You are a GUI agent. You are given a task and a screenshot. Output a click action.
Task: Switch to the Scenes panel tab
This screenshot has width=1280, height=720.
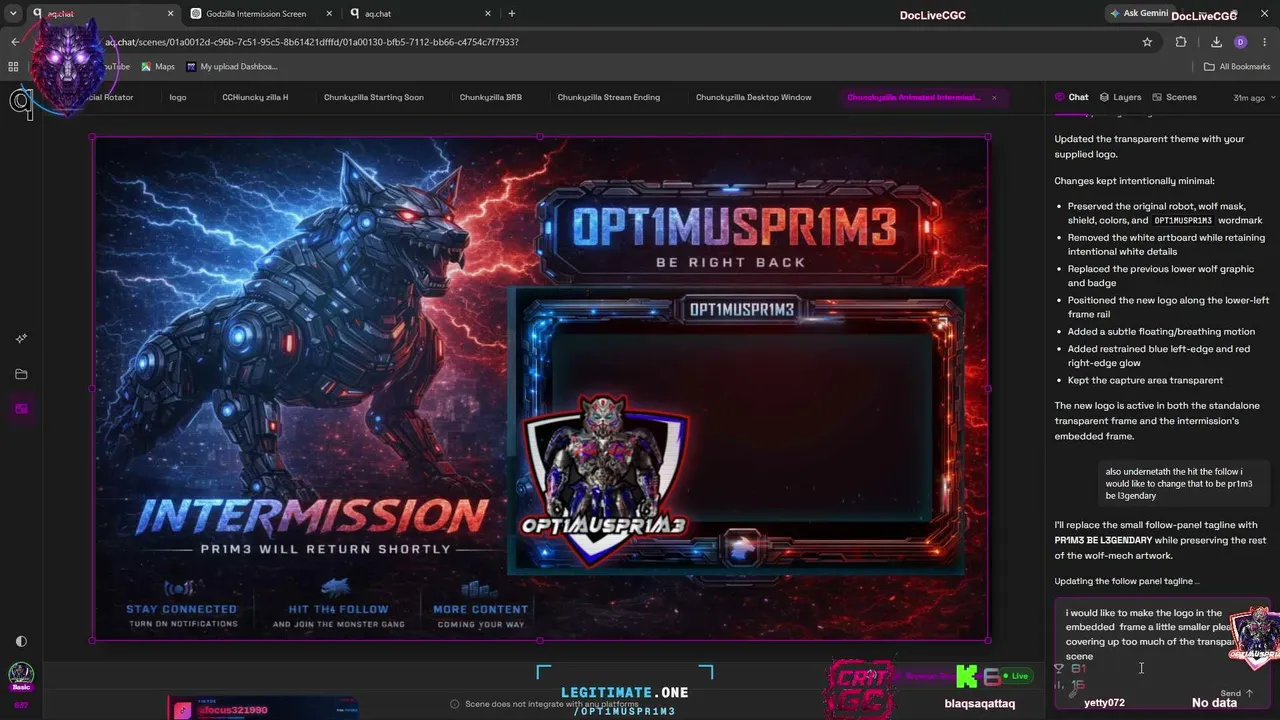point(1174,97)
